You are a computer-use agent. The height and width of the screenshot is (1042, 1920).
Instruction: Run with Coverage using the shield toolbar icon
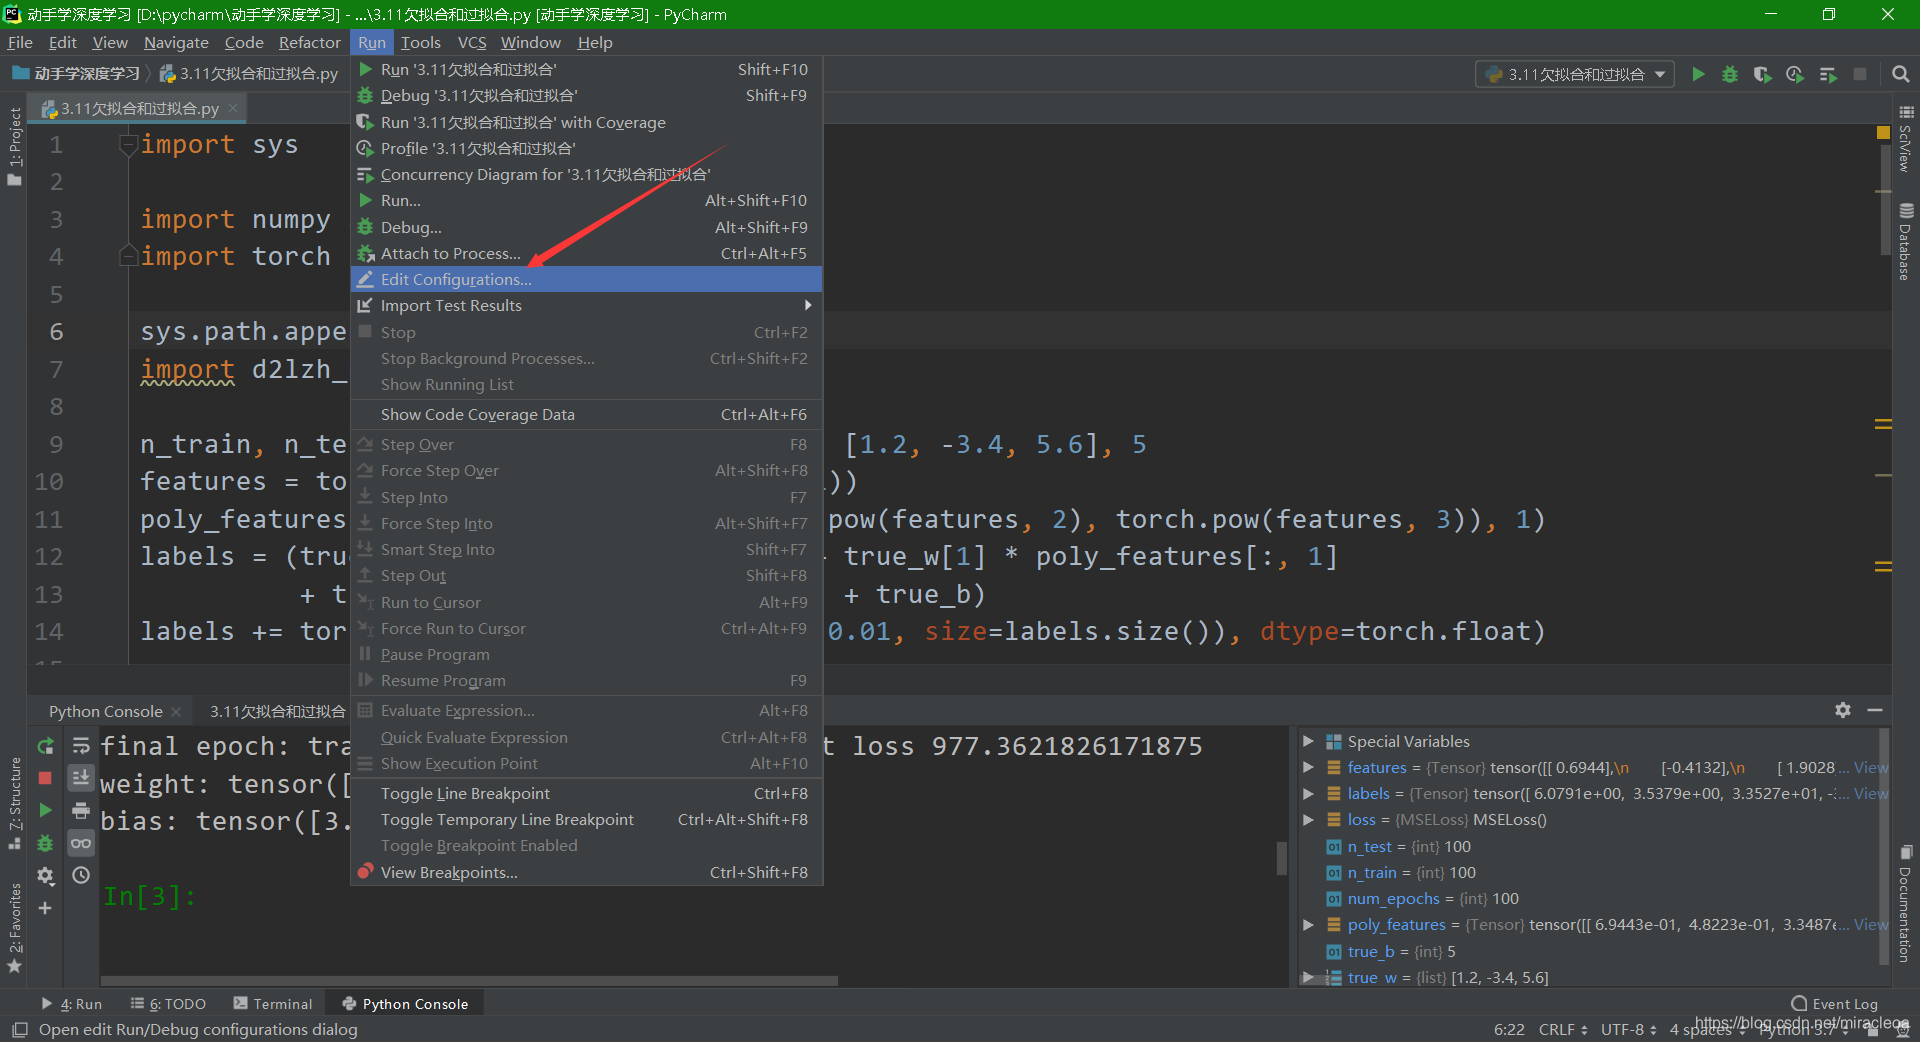click(x=1762, y=74)
